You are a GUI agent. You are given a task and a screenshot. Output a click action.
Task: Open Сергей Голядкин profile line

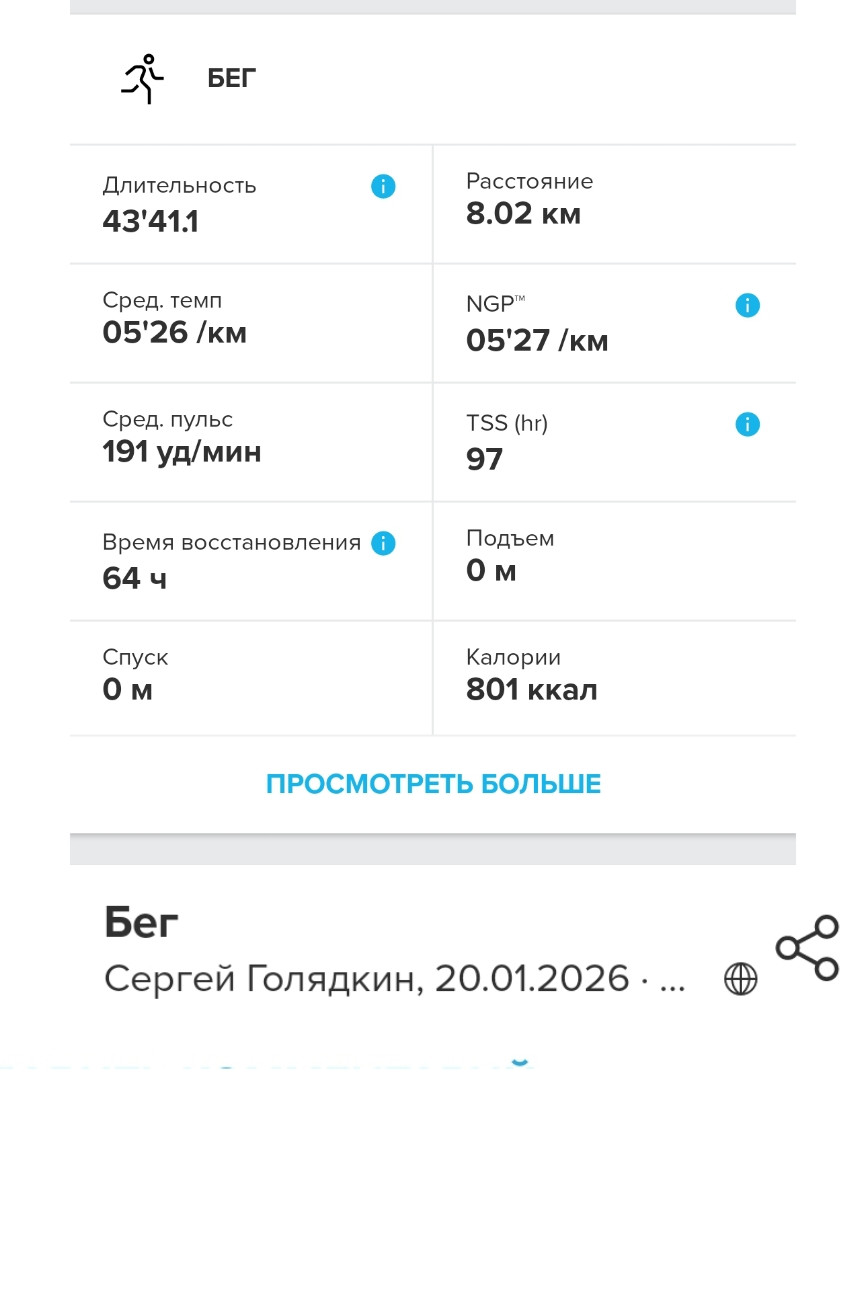(394, 978)
